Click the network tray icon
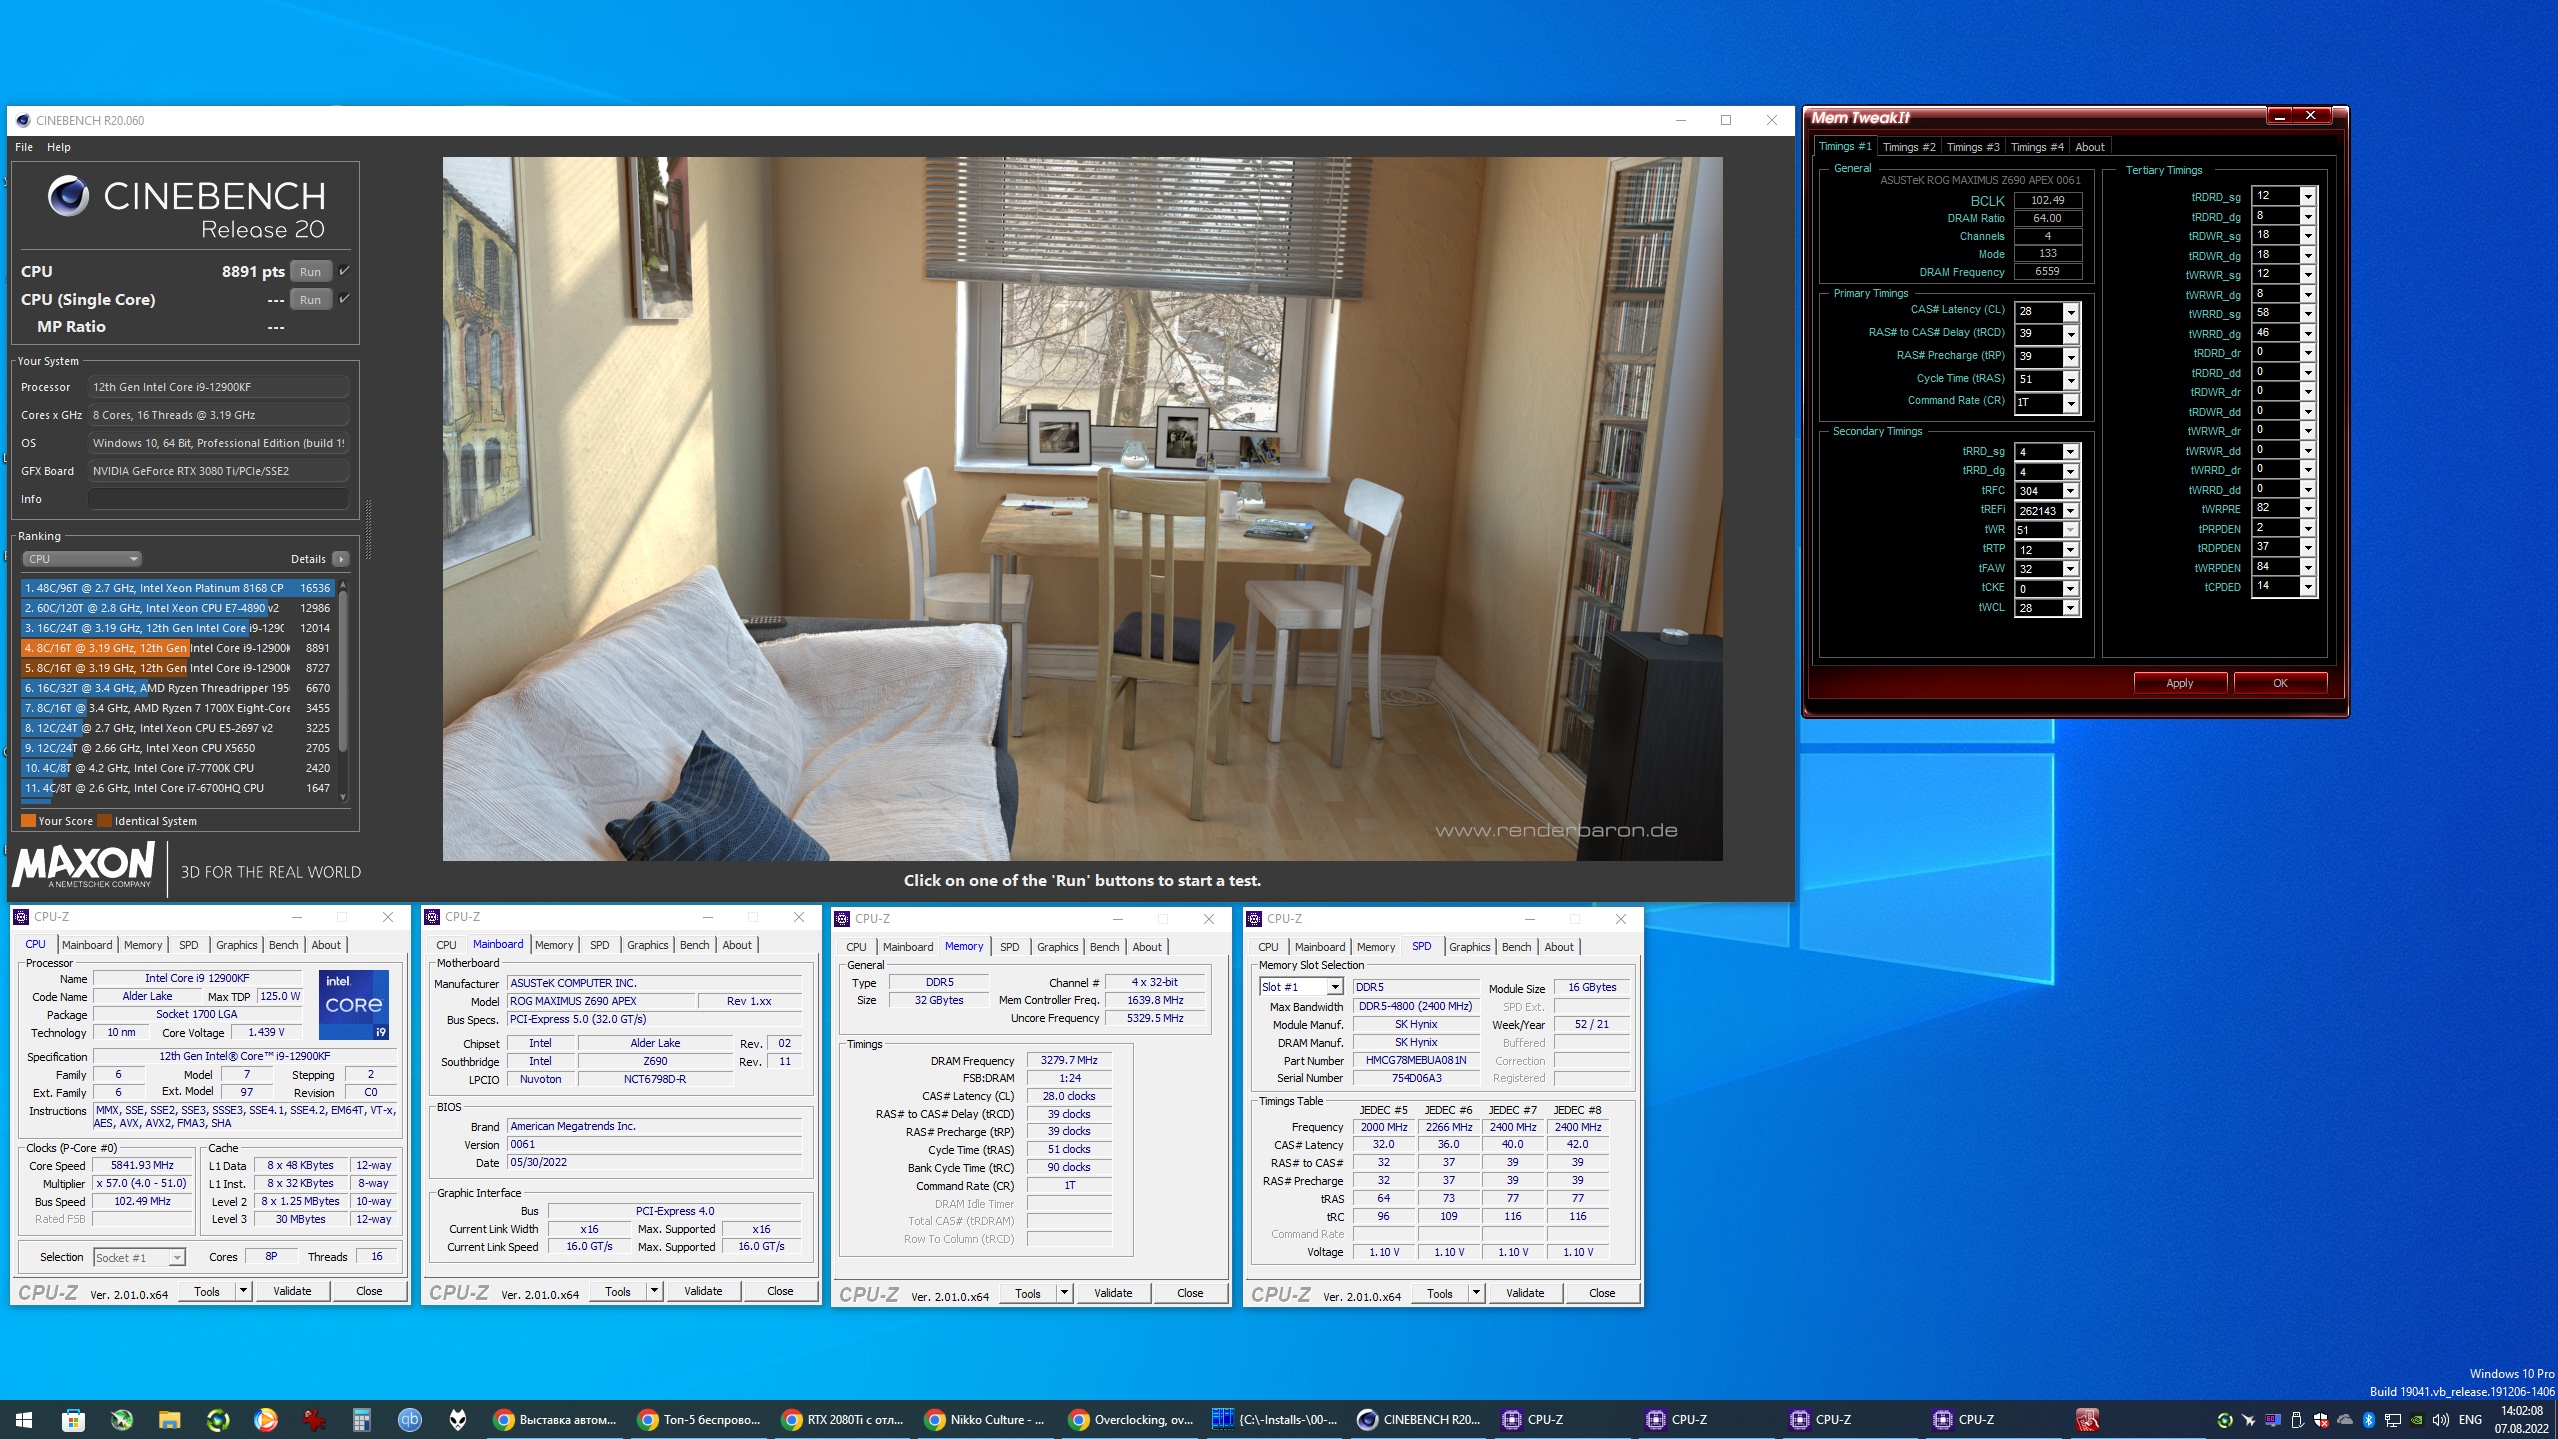This screenshot has height=1439, width=2558. click(x=2392, y=1419)
